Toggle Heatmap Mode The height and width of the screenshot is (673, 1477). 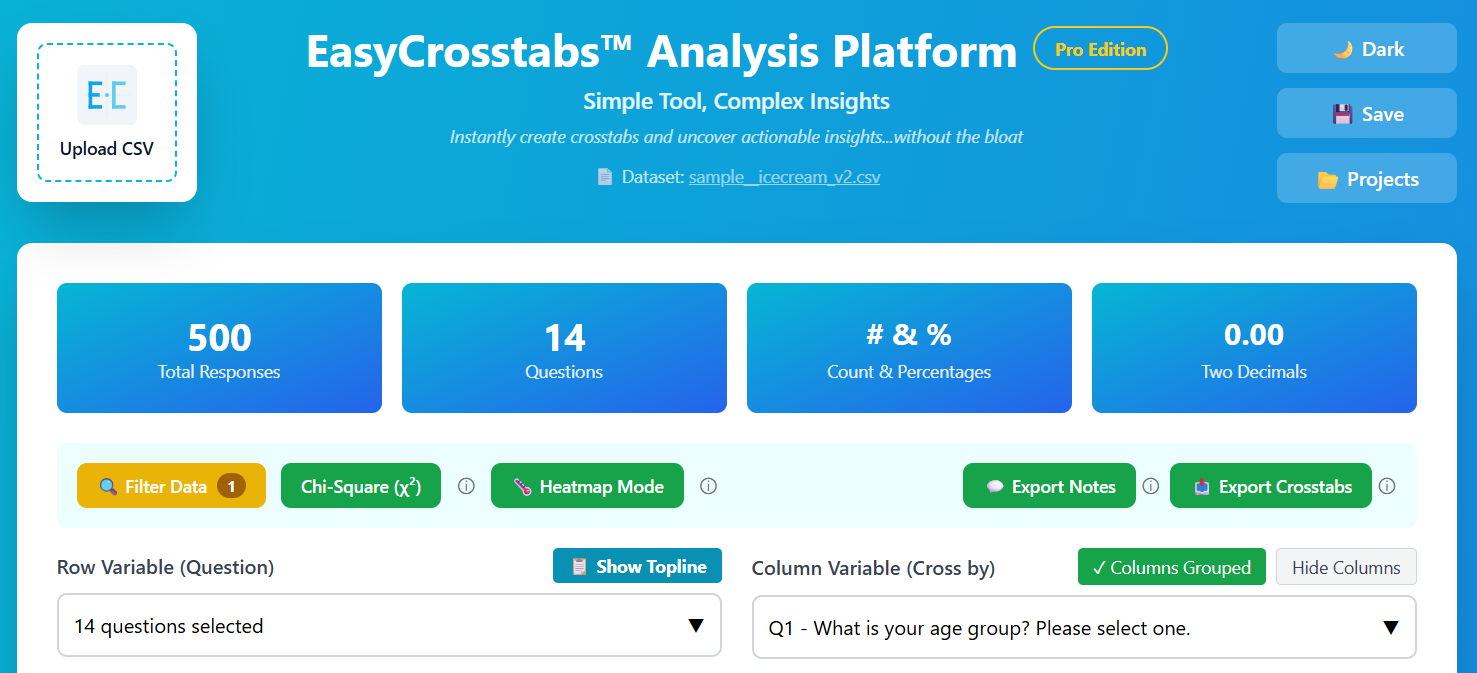pos(588,486)
